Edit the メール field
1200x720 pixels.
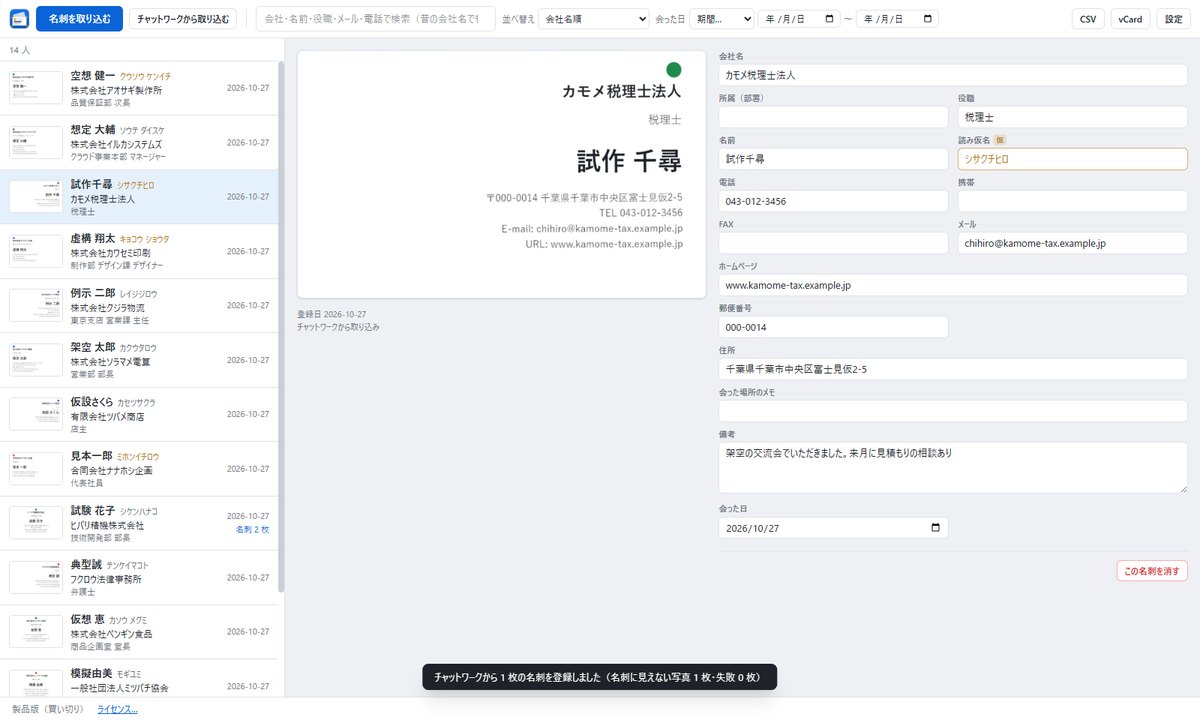(x=1073, y=243)
